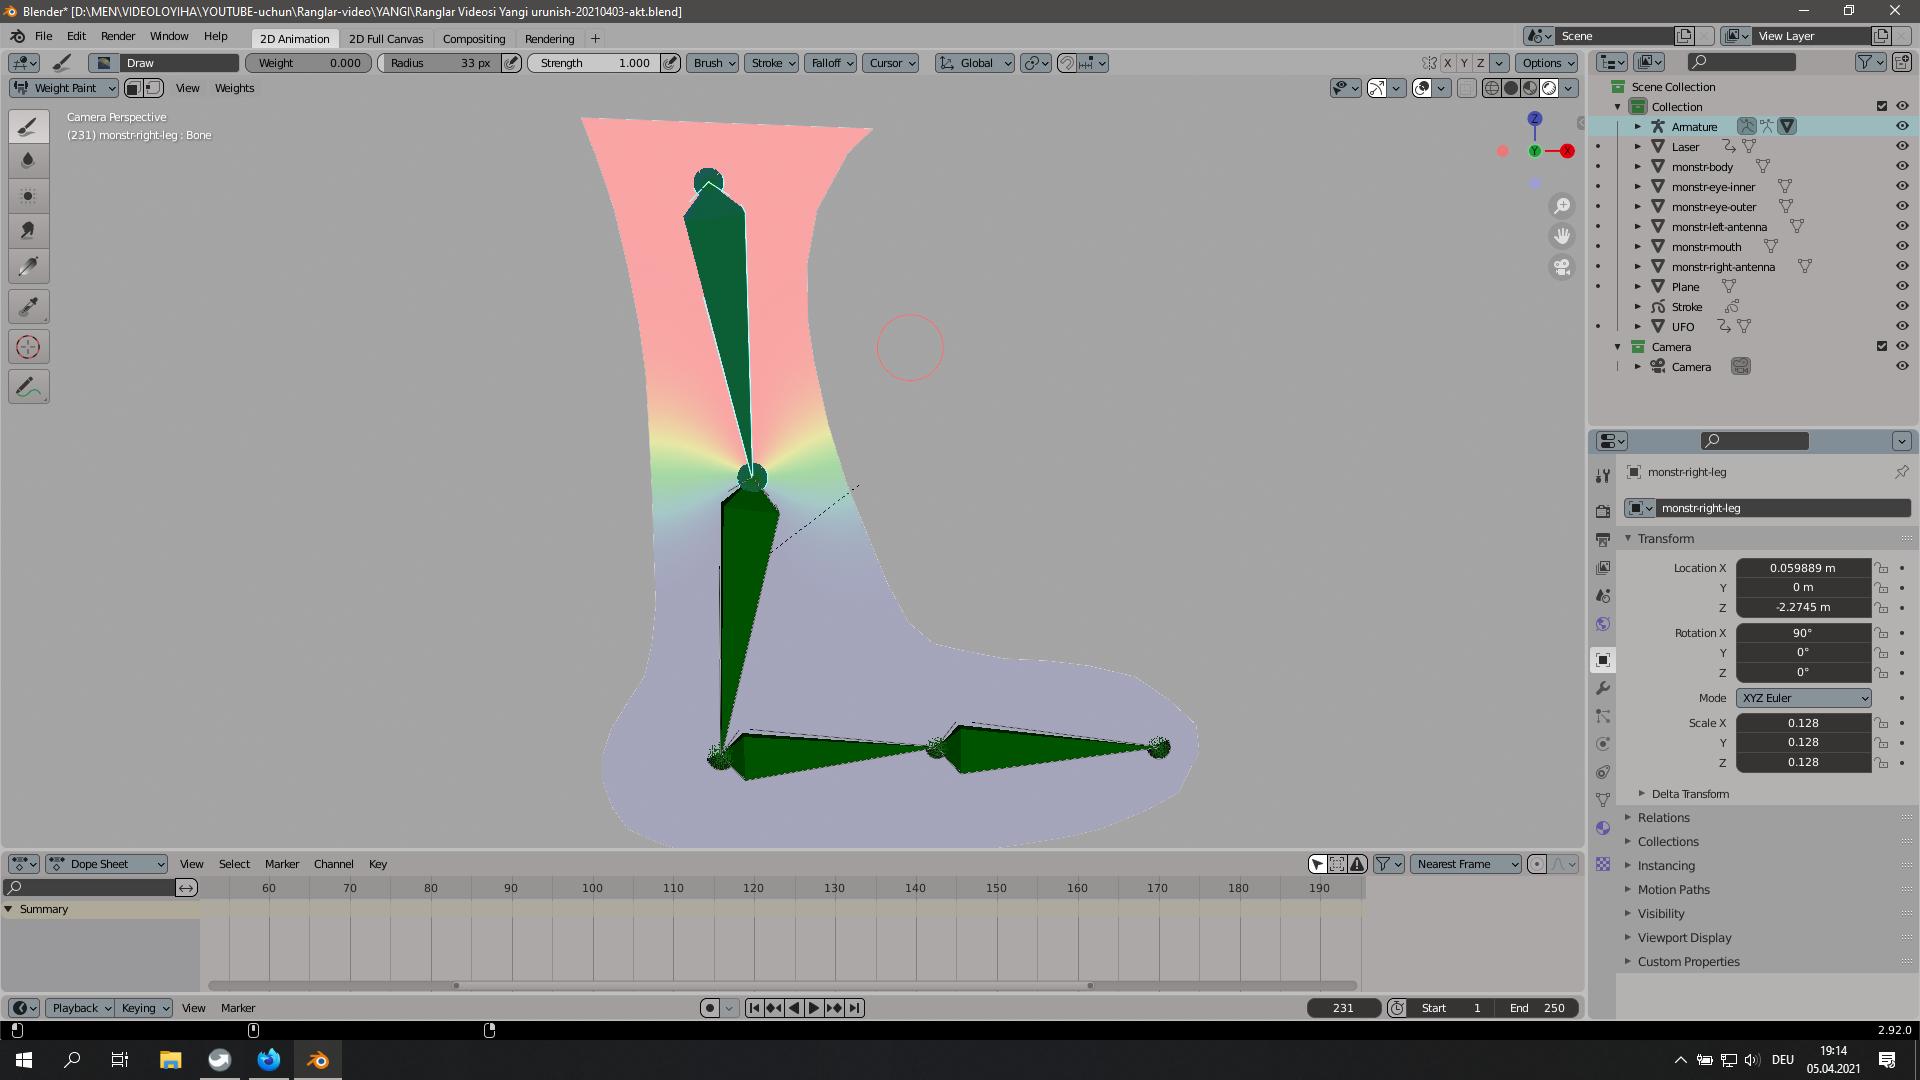Open the Object Data properties tab

(x=1603, y=800)
